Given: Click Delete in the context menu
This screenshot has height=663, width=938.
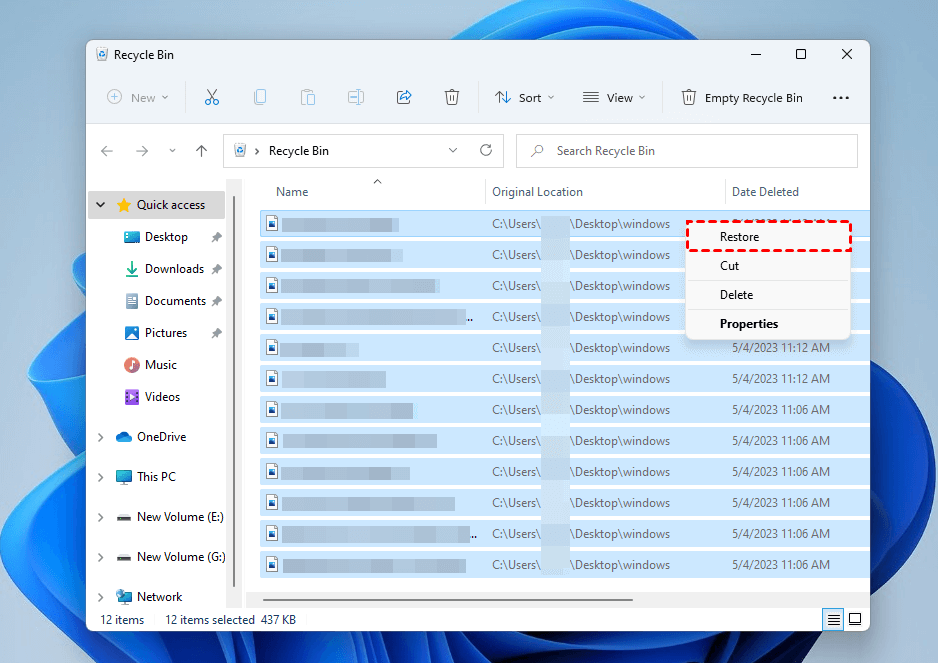Looking at the screenshot, I should [736, 295].
